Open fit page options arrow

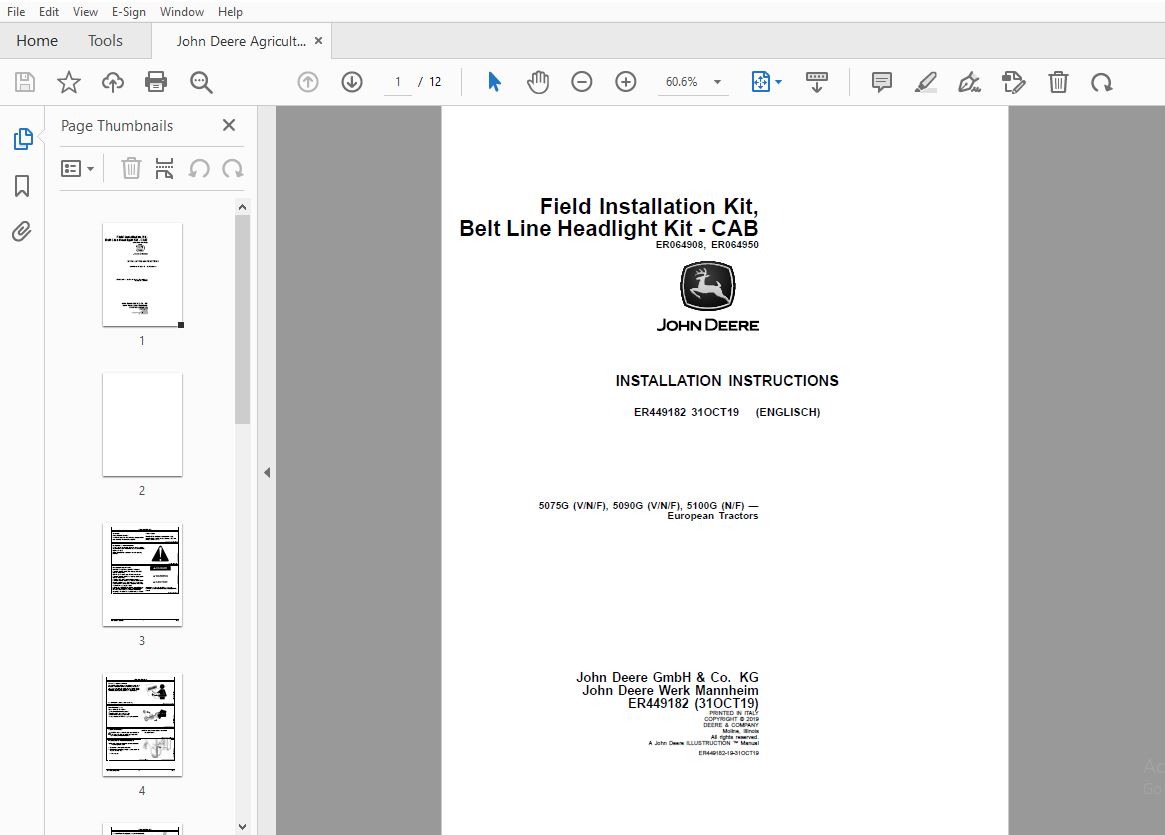point(779,82)
